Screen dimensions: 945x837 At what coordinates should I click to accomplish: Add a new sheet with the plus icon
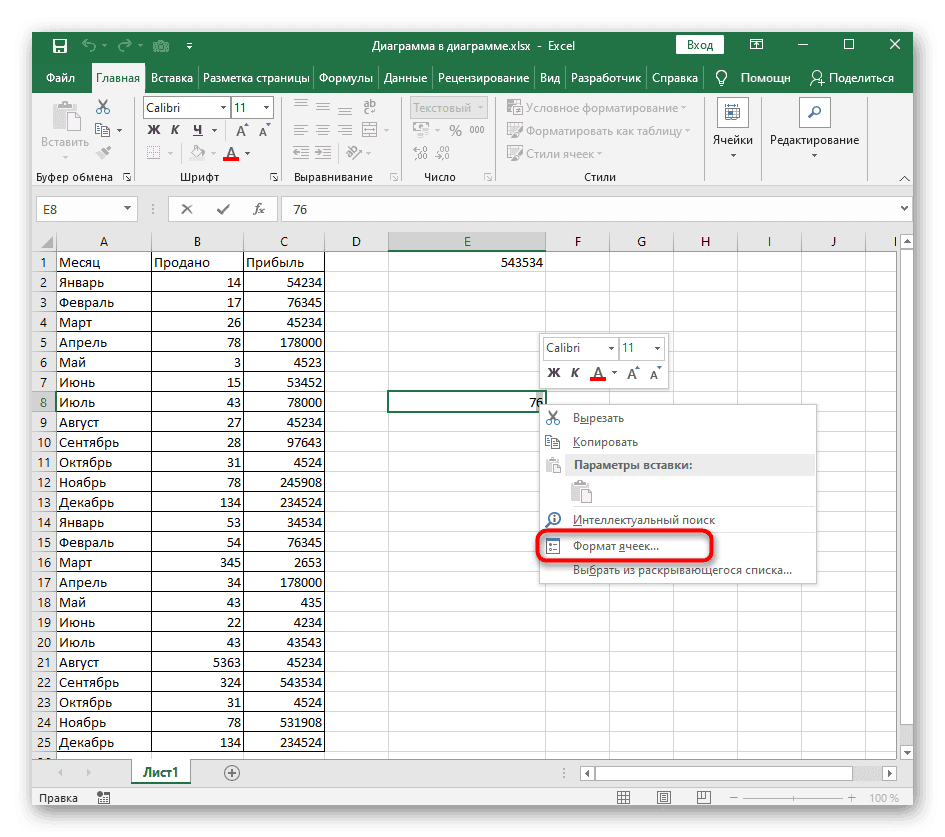pyautogui.click(x=232, y=772)
